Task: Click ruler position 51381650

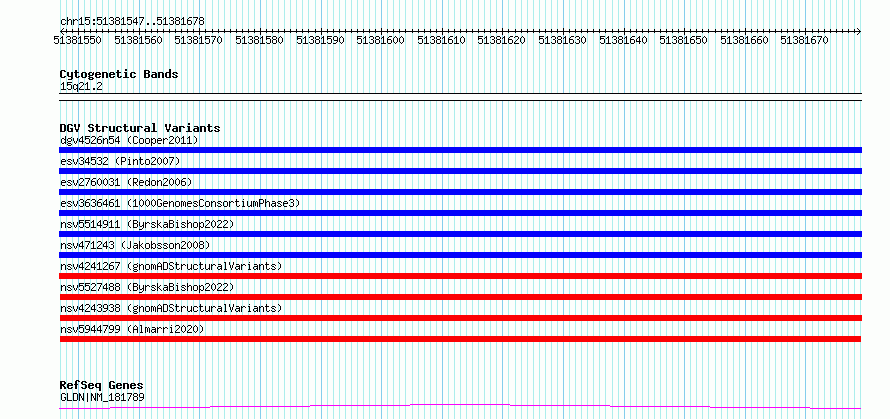Action: point(683,40)
